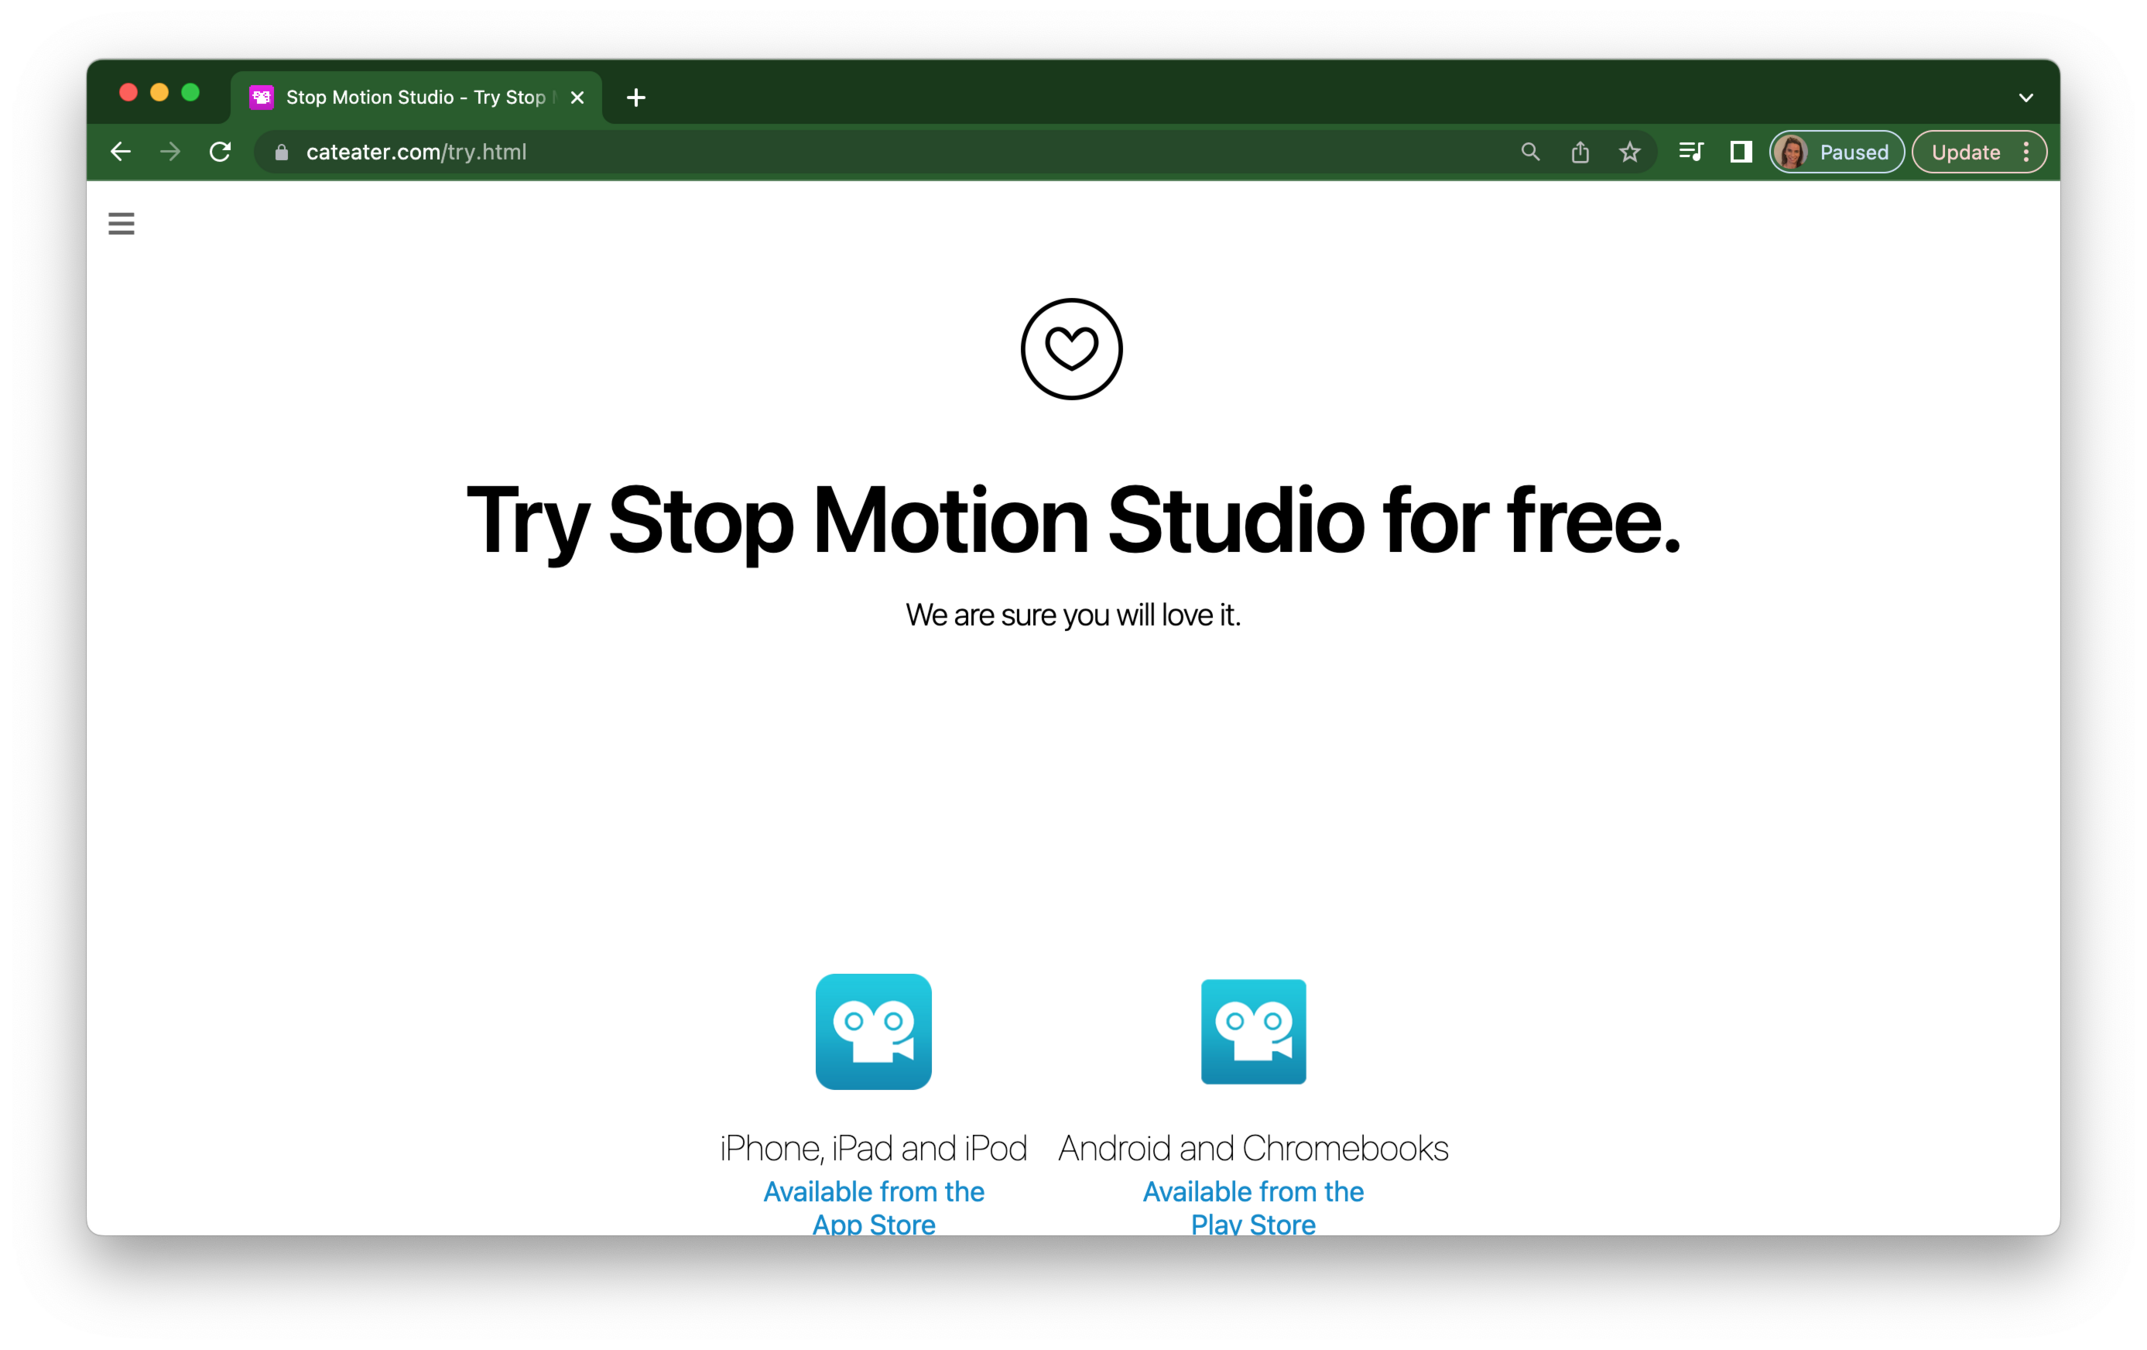Expand the tab search chevron
This screenshot has height=1350, width=2147.
(2026, 98)
